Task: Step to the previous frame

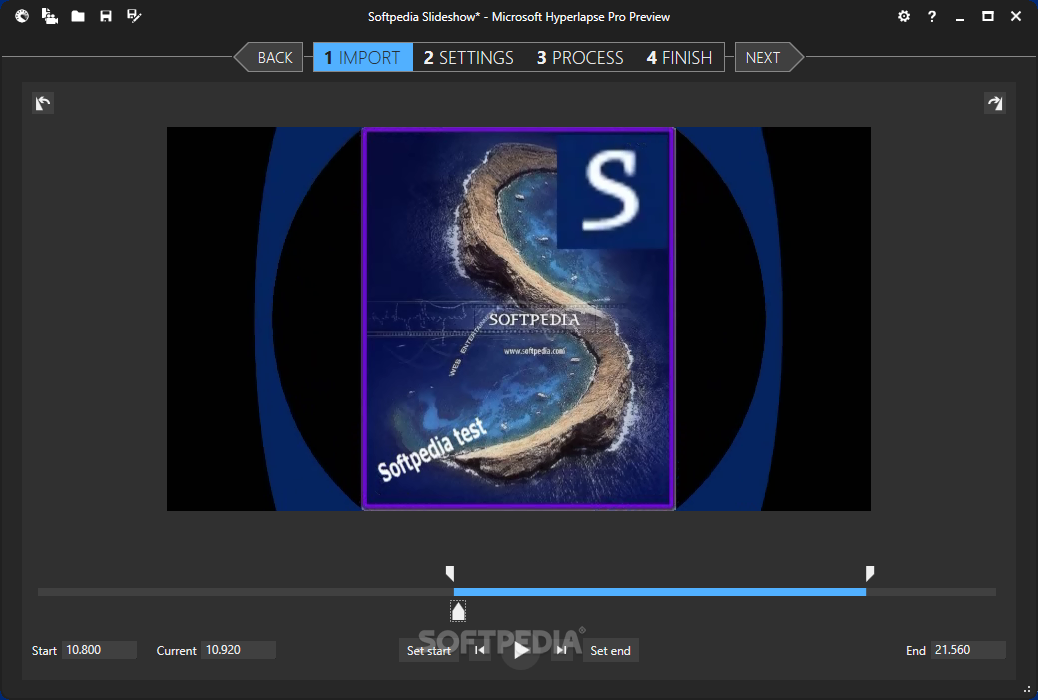Action: (479, 650)
